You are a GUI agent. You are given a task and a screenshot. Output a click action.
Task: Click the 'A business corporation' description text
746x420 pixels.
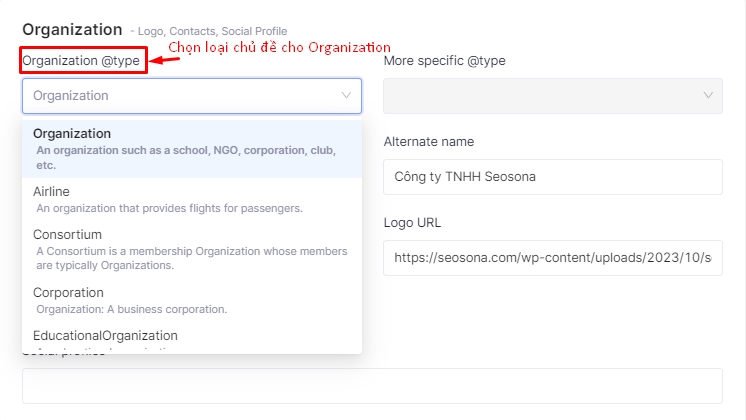pyautogui.click(x=167, y=309)
